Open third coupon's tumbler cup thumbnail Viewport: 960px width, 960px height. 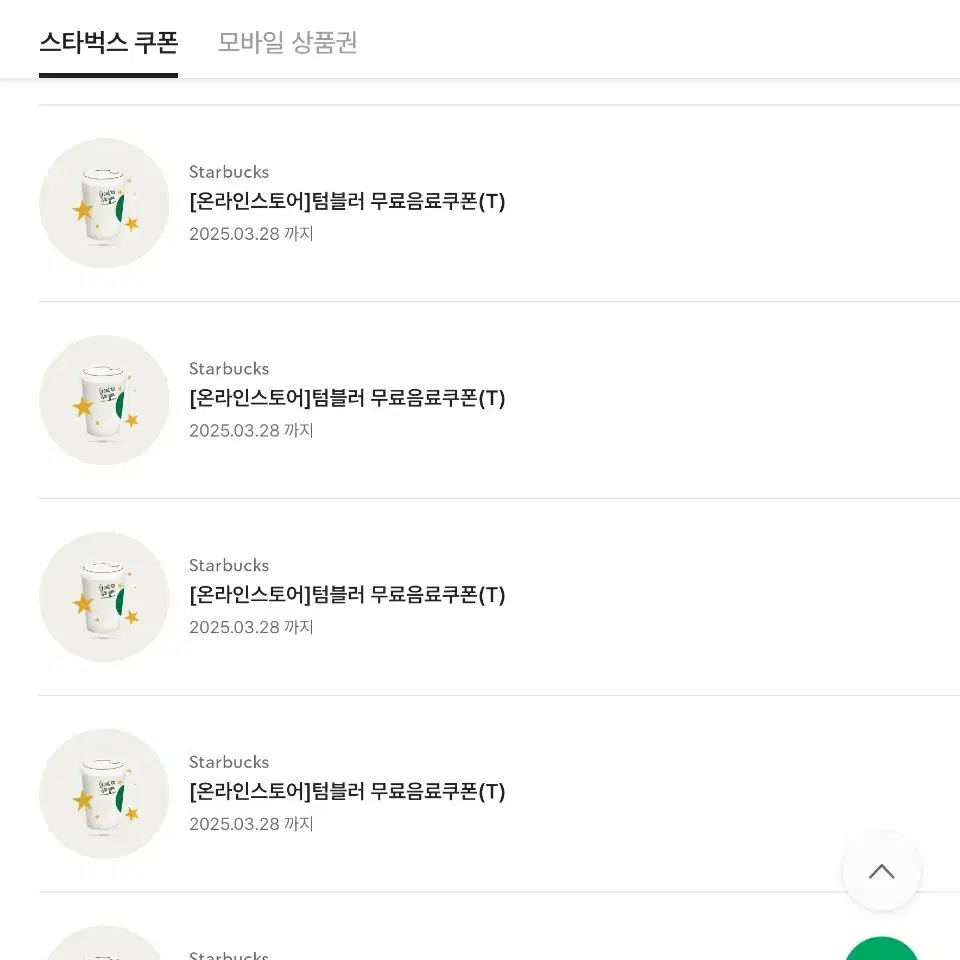104,596
